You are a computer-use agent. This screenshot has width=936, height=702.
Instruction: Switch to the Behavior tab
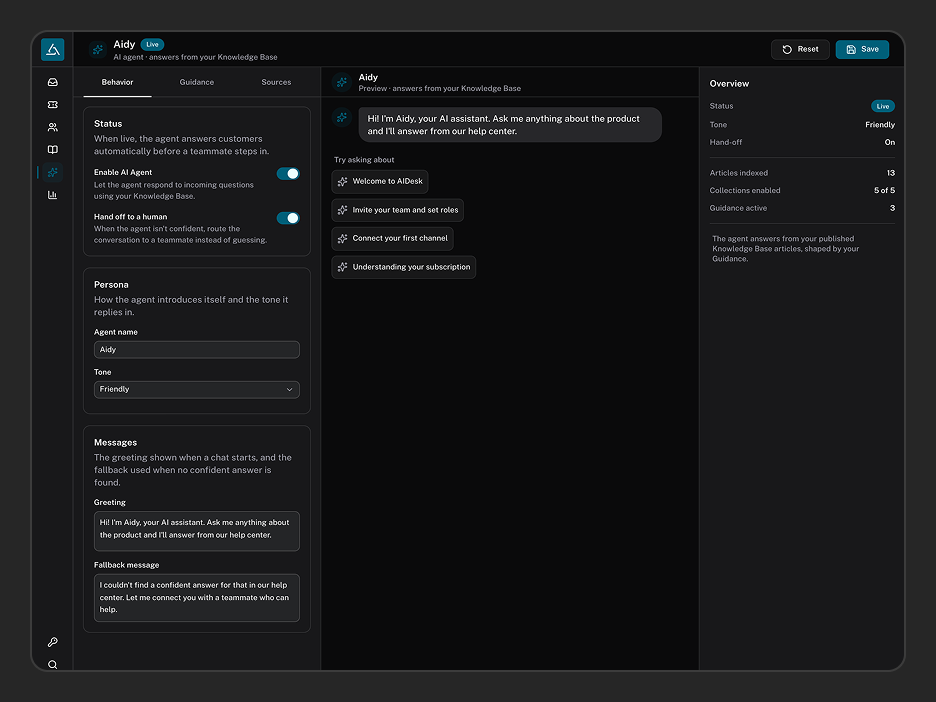(117, 82)
